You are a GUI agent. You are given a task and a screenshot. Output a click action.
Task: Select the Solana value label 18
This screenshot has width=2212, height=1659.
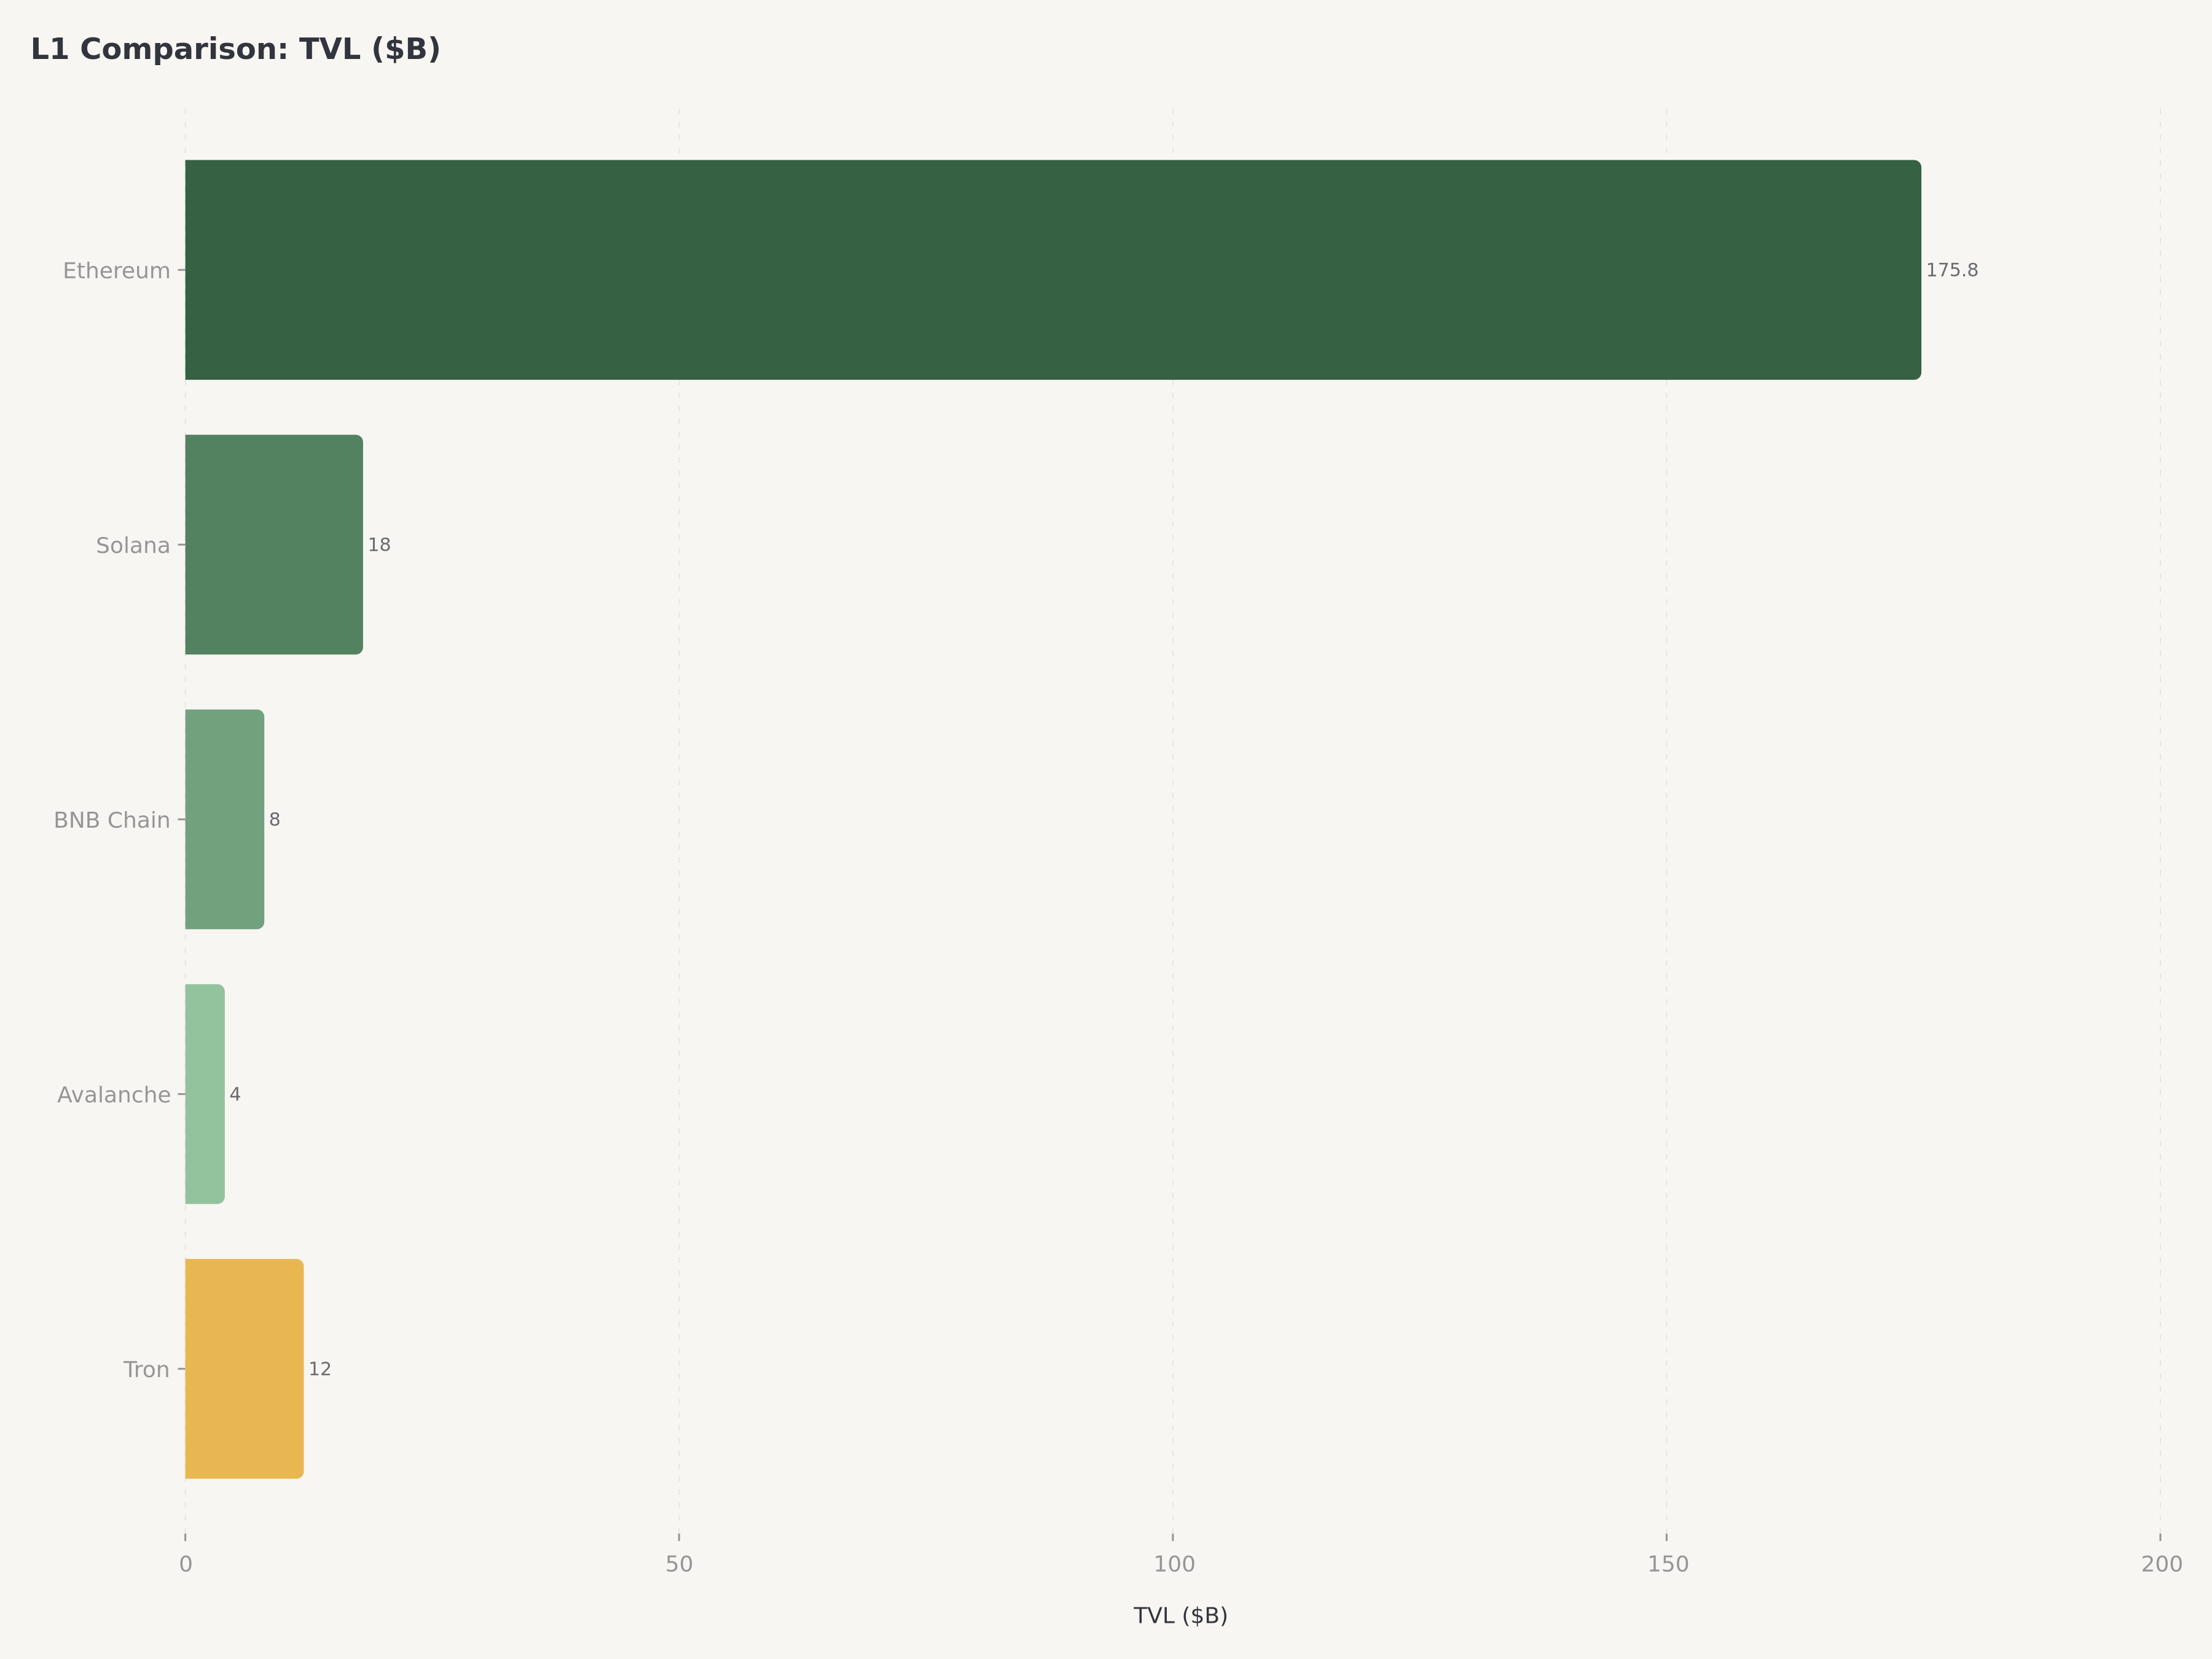pyautogui.click(x=379, y=545)
